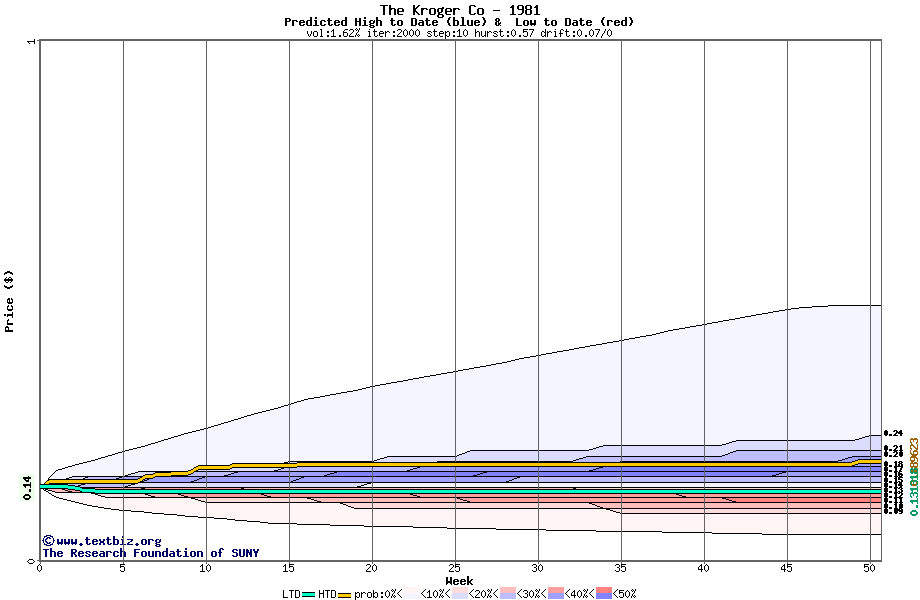Click the copyright symbol before www.textbiz.org
Image resolution: width=920 pixels, height=600 pixels.
(49, 541)
